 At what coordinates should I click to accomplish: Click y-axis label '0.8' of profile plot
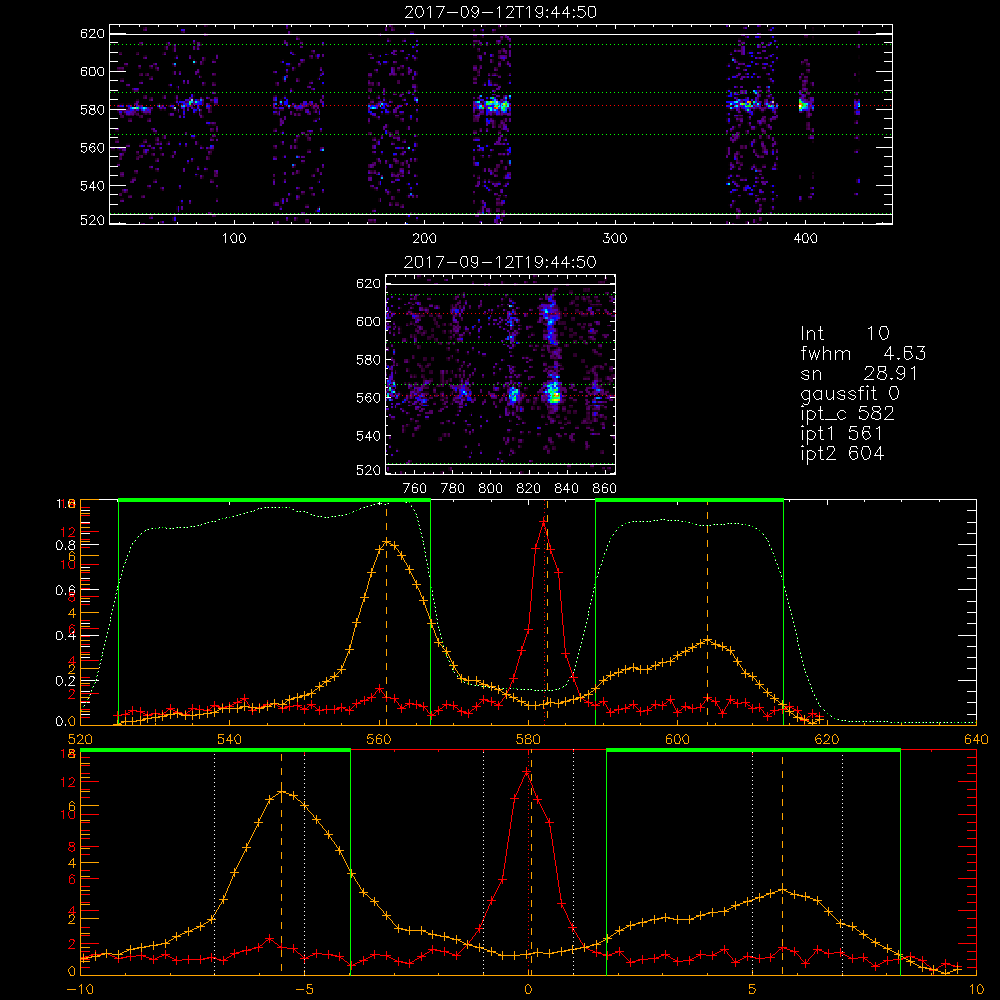pos(66,545)
